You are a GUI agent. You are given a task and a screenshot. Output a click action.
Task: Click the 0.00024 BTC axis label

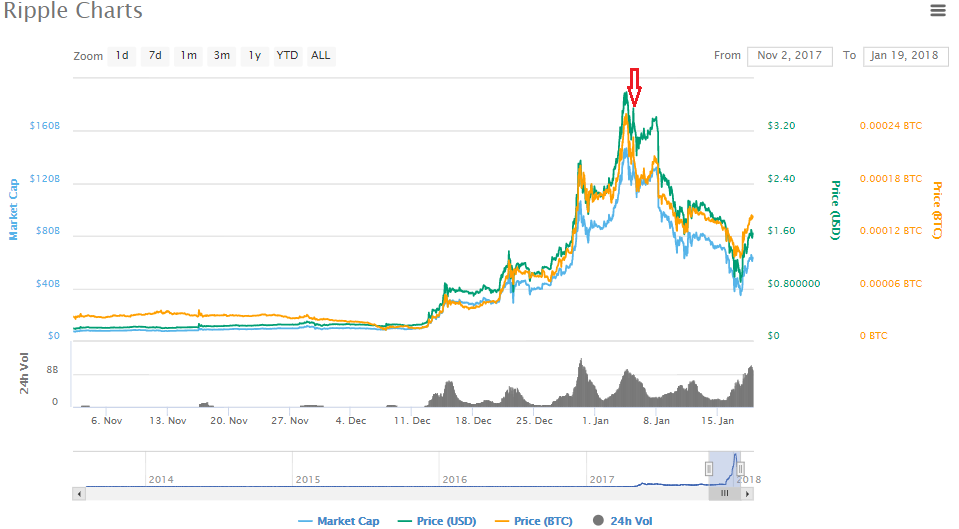890,126
